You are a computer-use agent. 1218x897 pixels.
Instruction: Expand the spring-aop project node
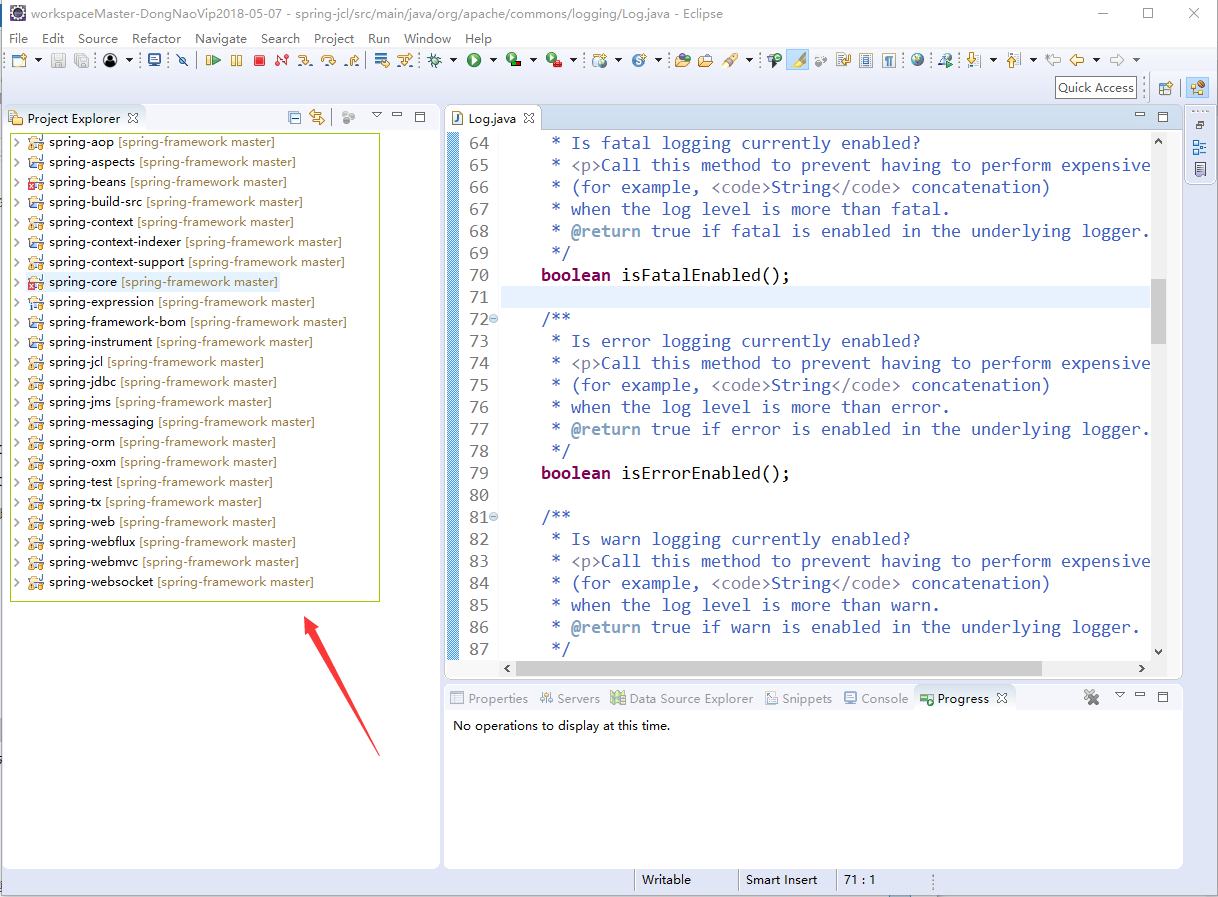[16, 142]
